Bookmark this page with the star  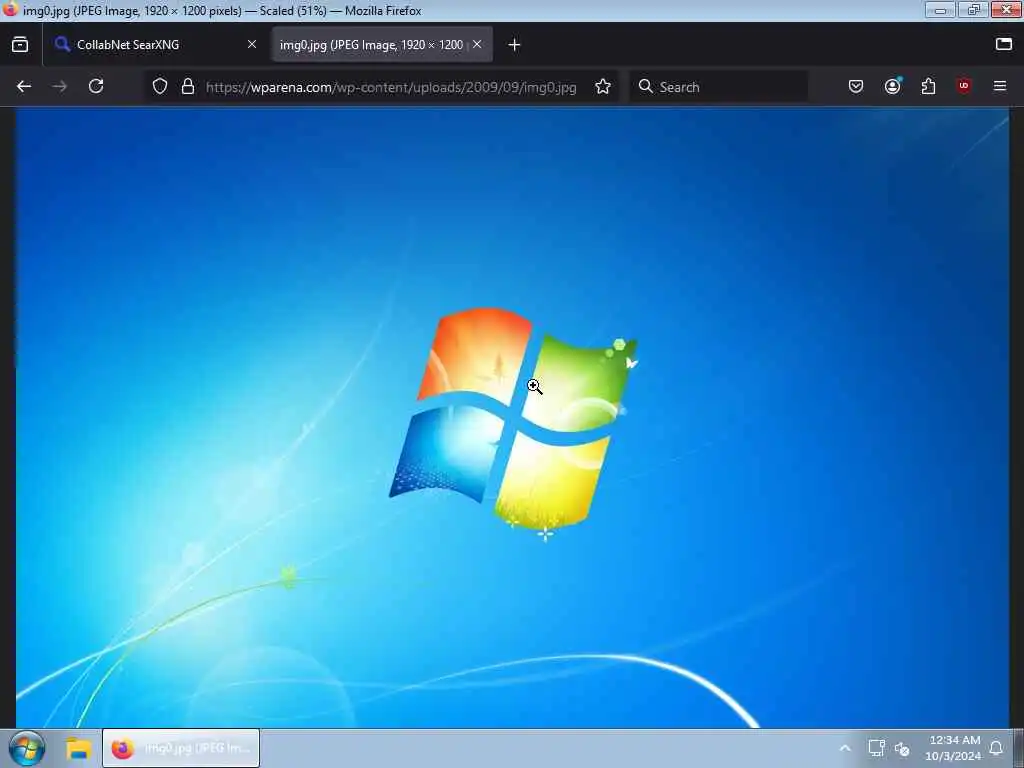pyautogui.click(x=603, y=86)
